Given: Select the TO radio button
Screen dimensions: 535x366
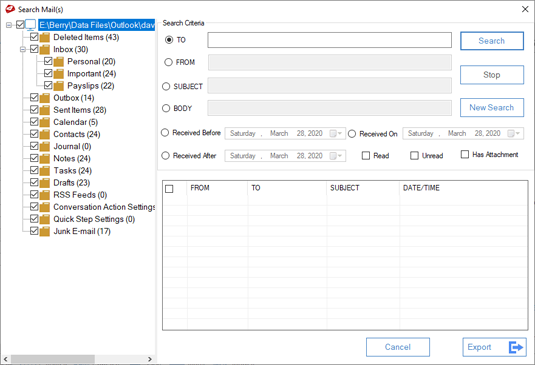Looking at the screenshot, I should click(169, 40).
